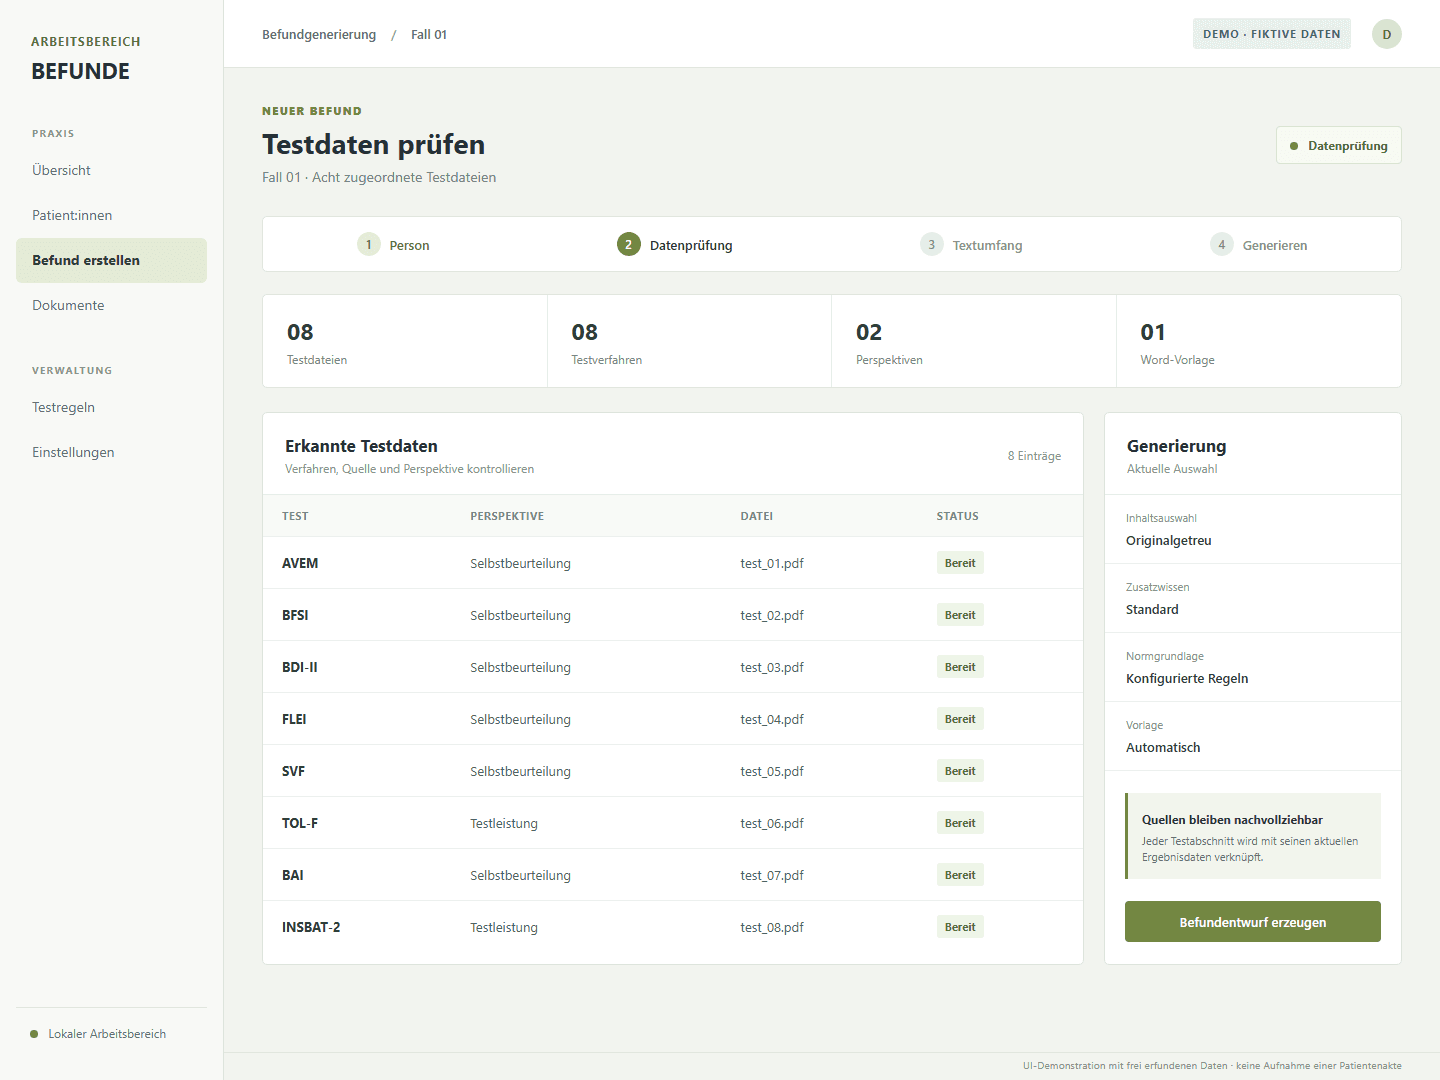Image resolution: width=1440 pixels, height=1080 pixels.
Task: Click the file name test_04.pdf
Action: 772,719
